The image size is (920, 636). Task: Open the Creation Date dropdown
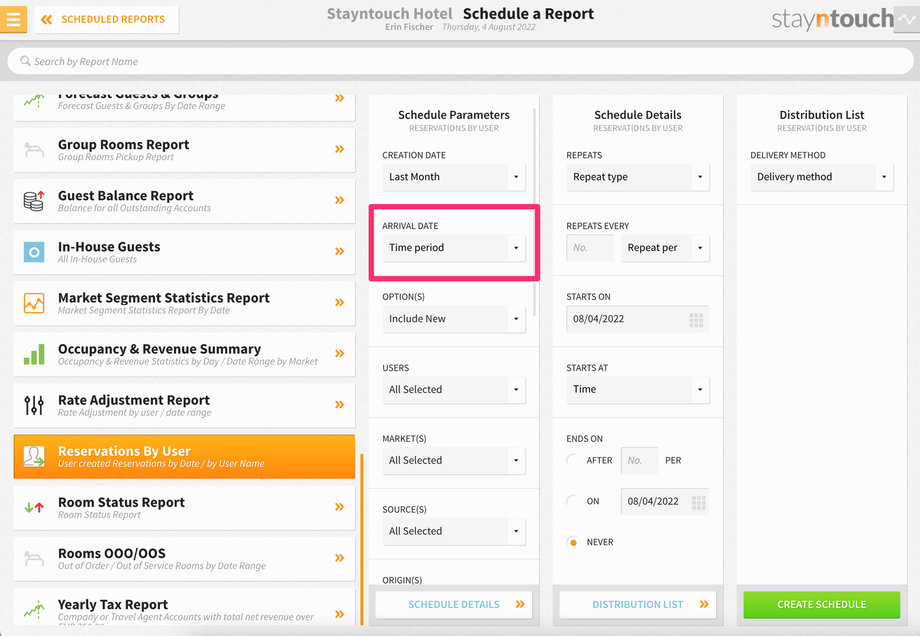[x=454, y=177]
